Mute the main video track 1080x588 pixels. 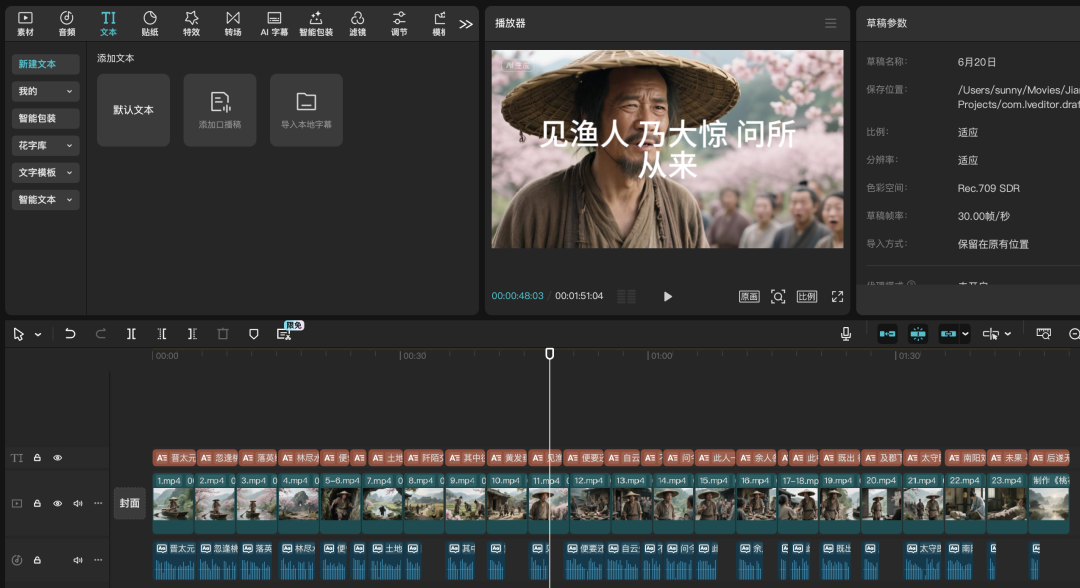point(78,503)
